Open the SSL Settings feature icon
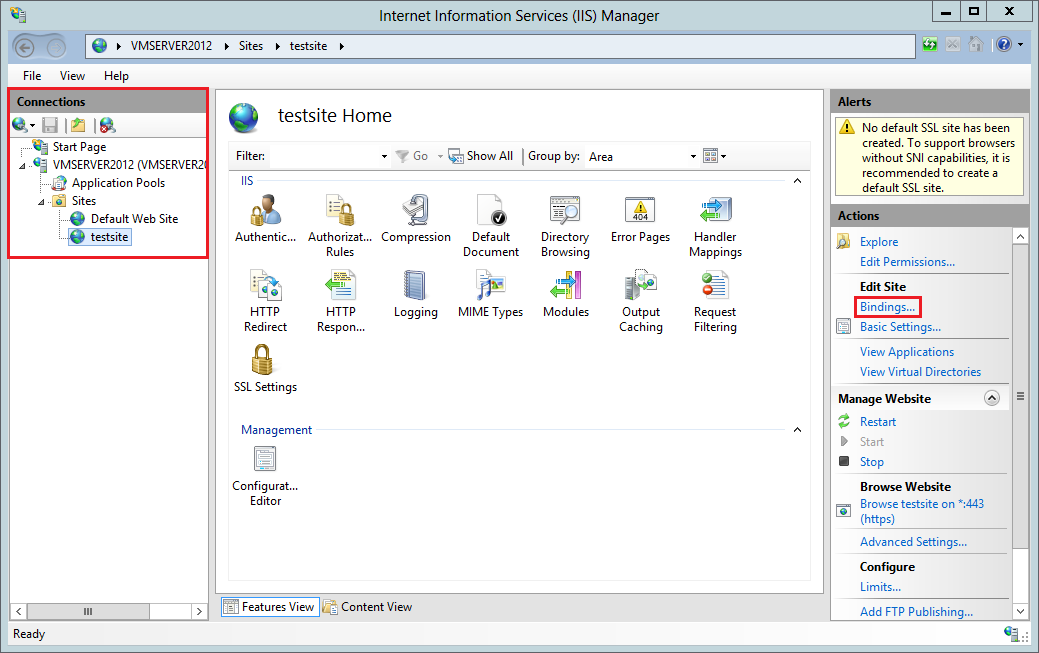 (x=264, y=361)
